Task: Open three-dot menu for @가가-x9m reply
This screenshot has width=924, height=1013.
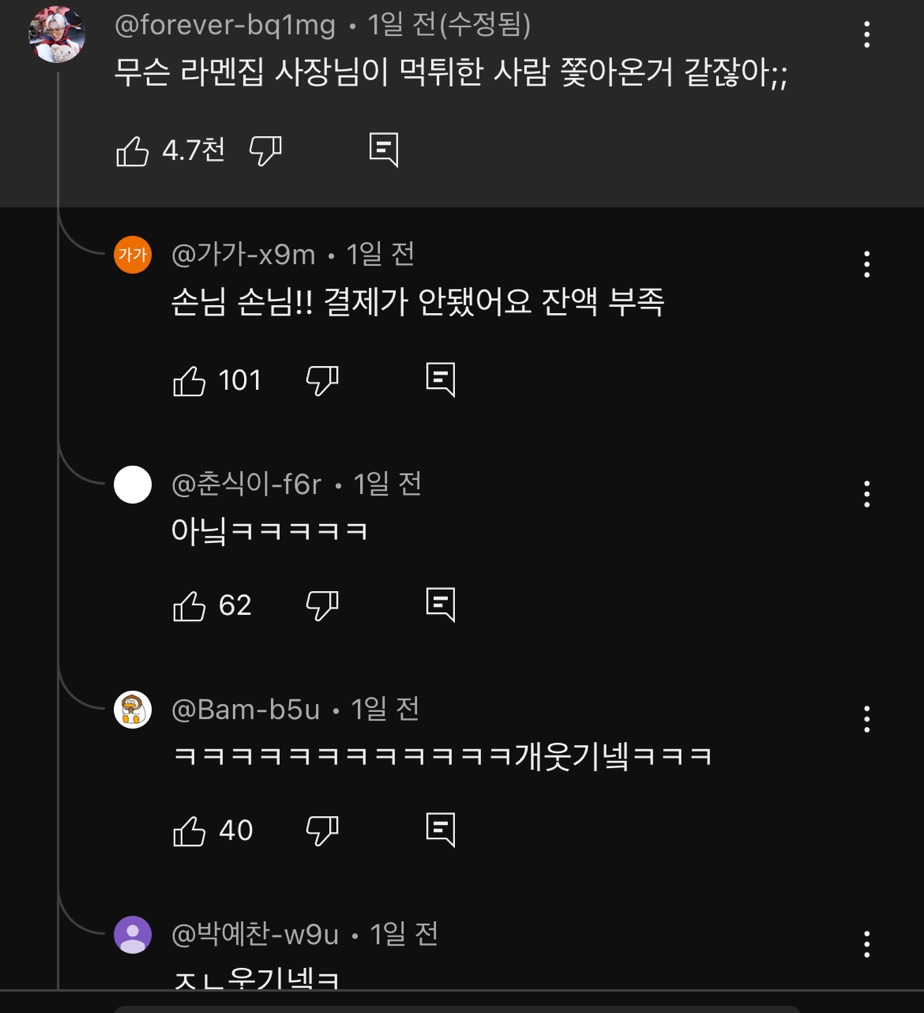Action: (866, 264)
